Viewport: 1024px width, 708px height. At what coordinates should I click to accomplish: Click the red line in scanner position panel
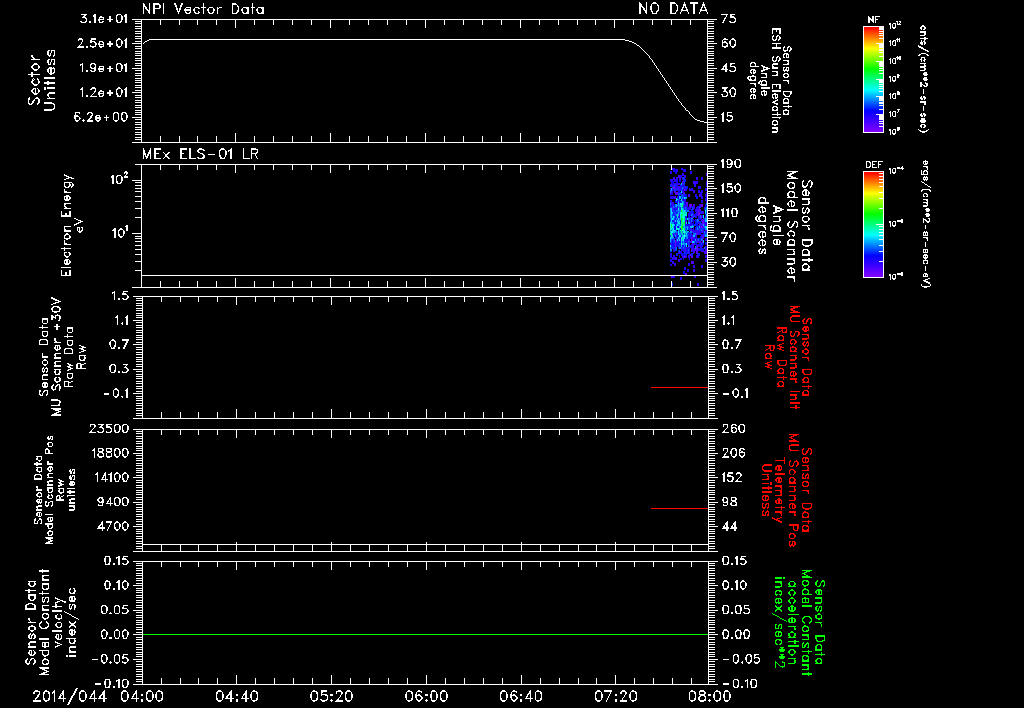coord(679,508)
